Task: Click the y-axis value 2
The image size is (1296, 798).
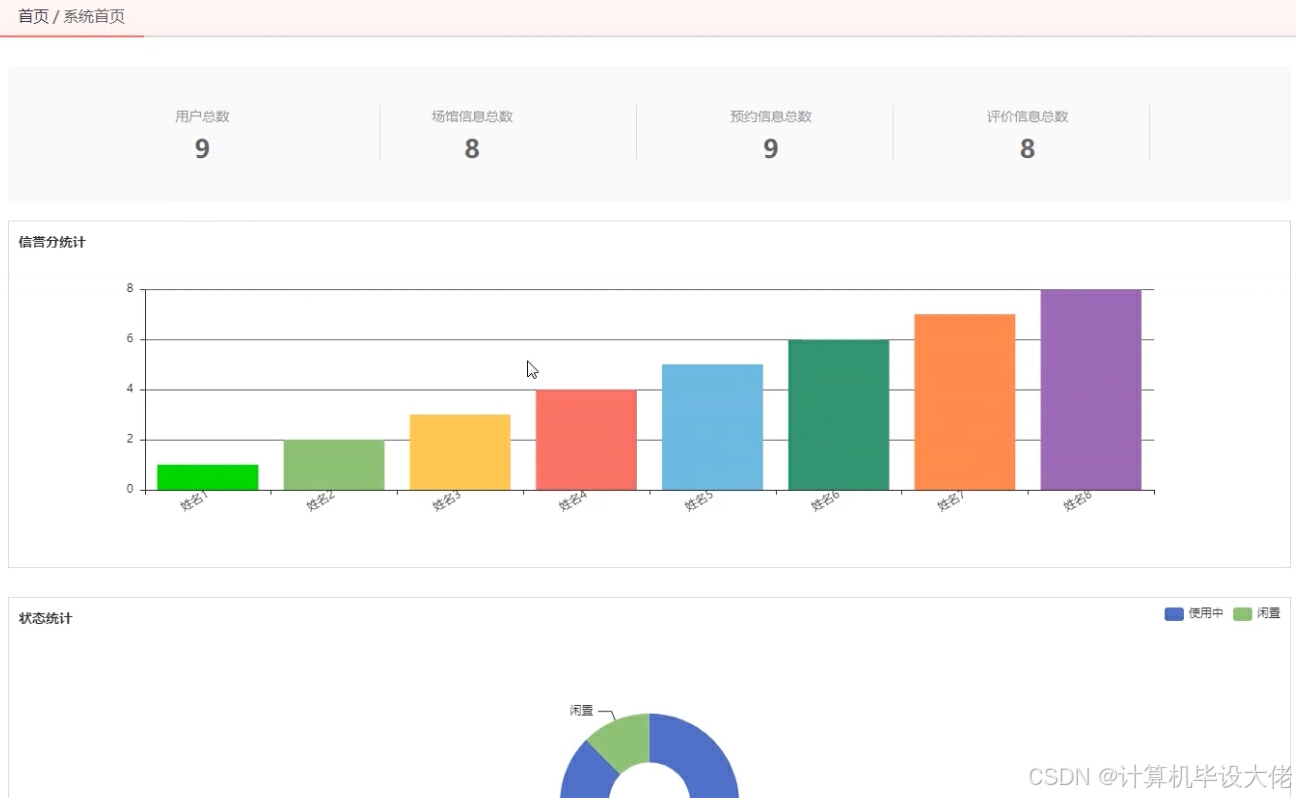Action: [x=130, y=439]
